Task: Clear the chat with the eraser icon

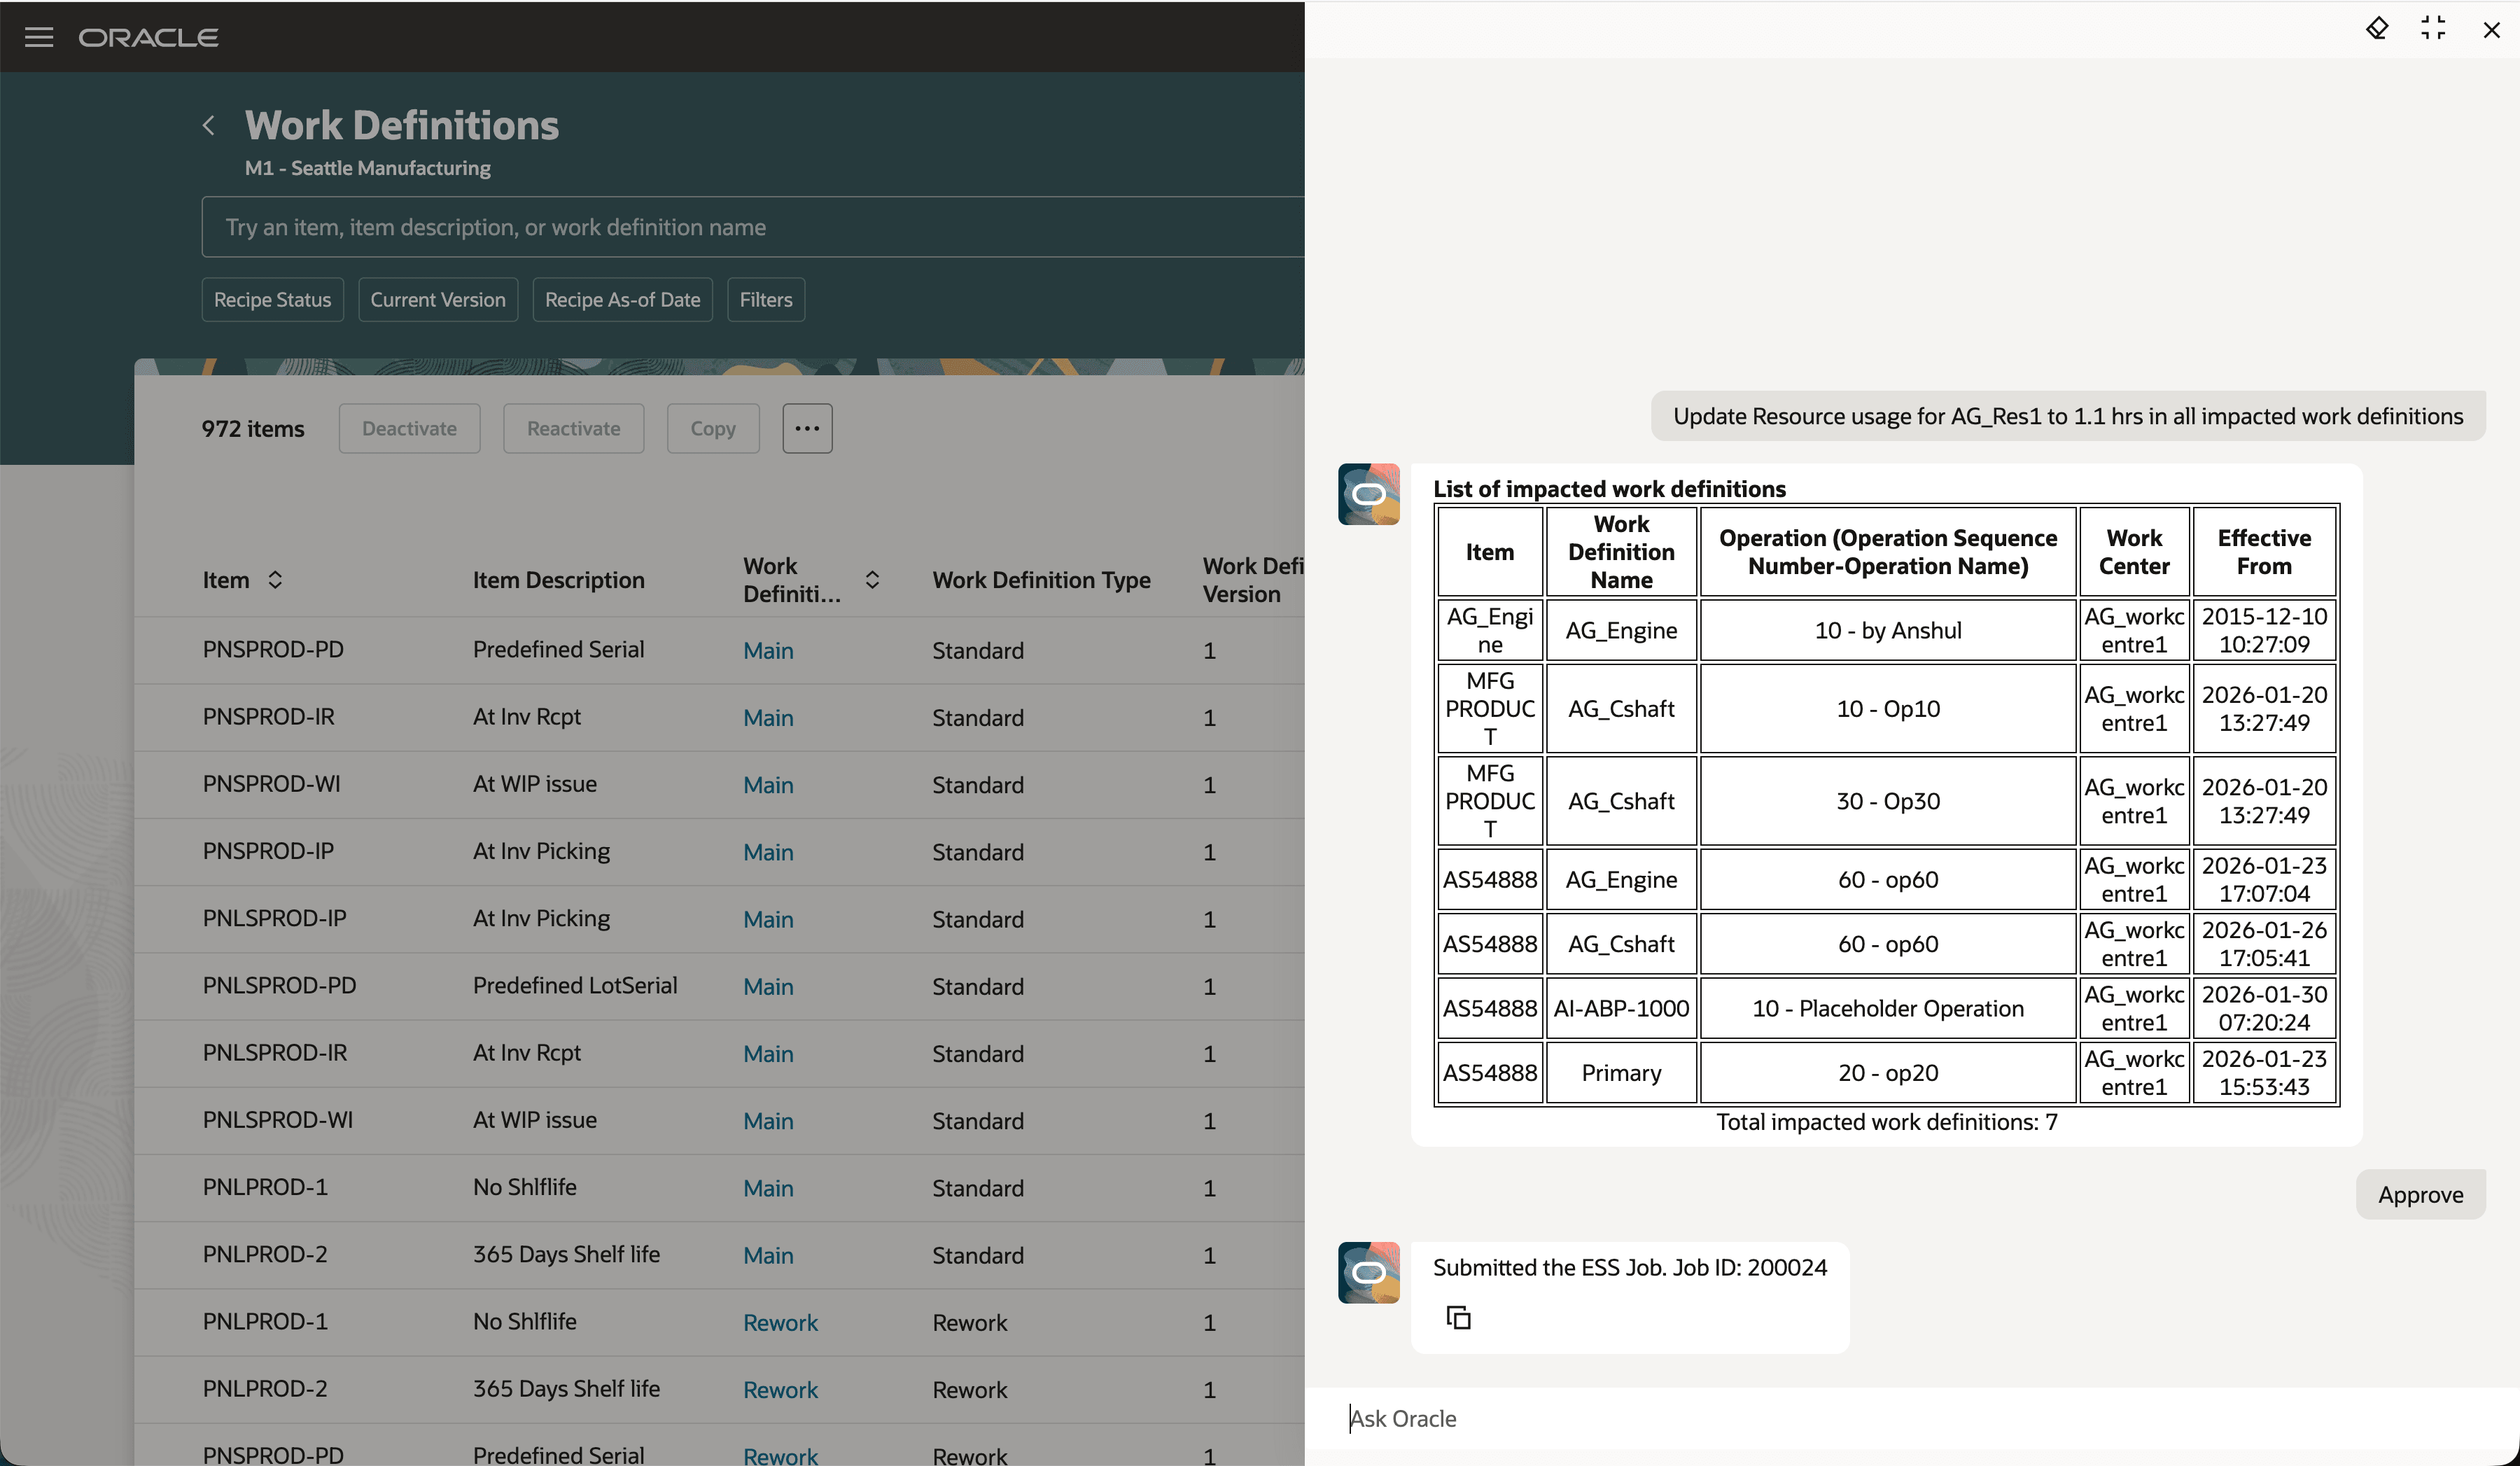Action: click(2378, 29)
